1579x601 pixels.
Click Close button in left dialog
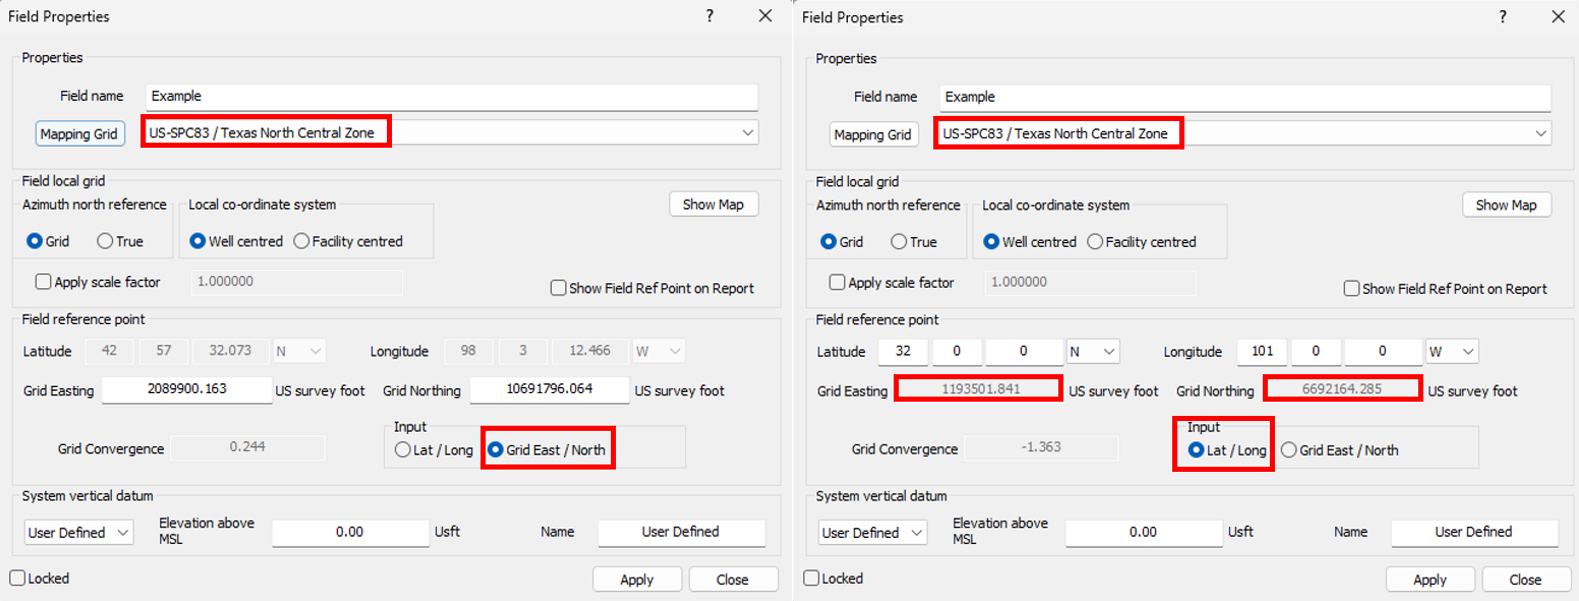pos(732,580)
